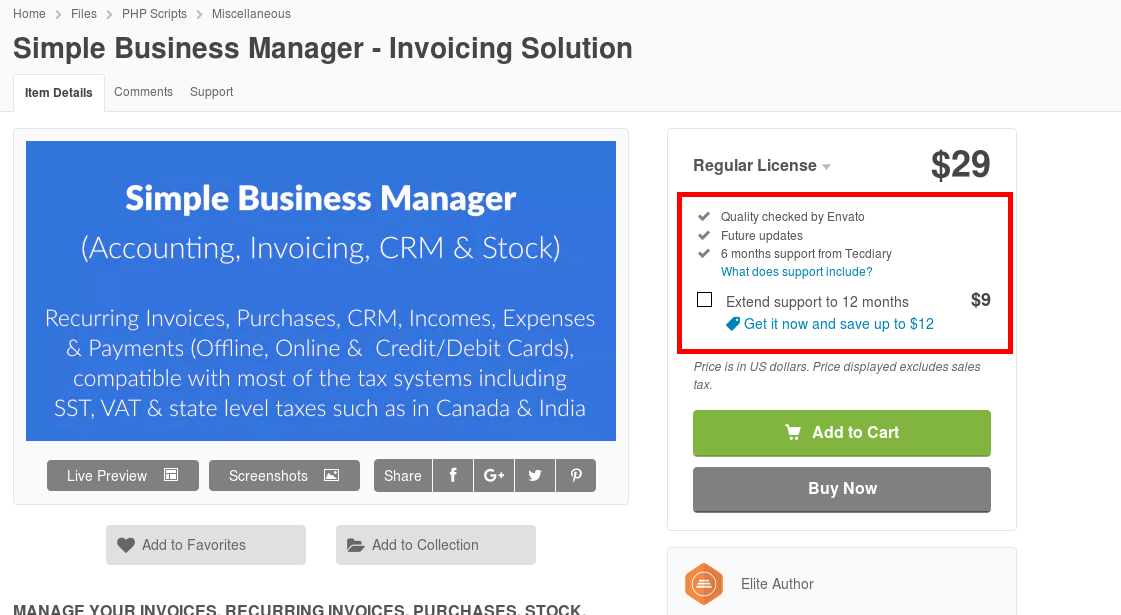Open the Live Preview button
Viewport: 1121px width, 615px height.
coord(122,476)
